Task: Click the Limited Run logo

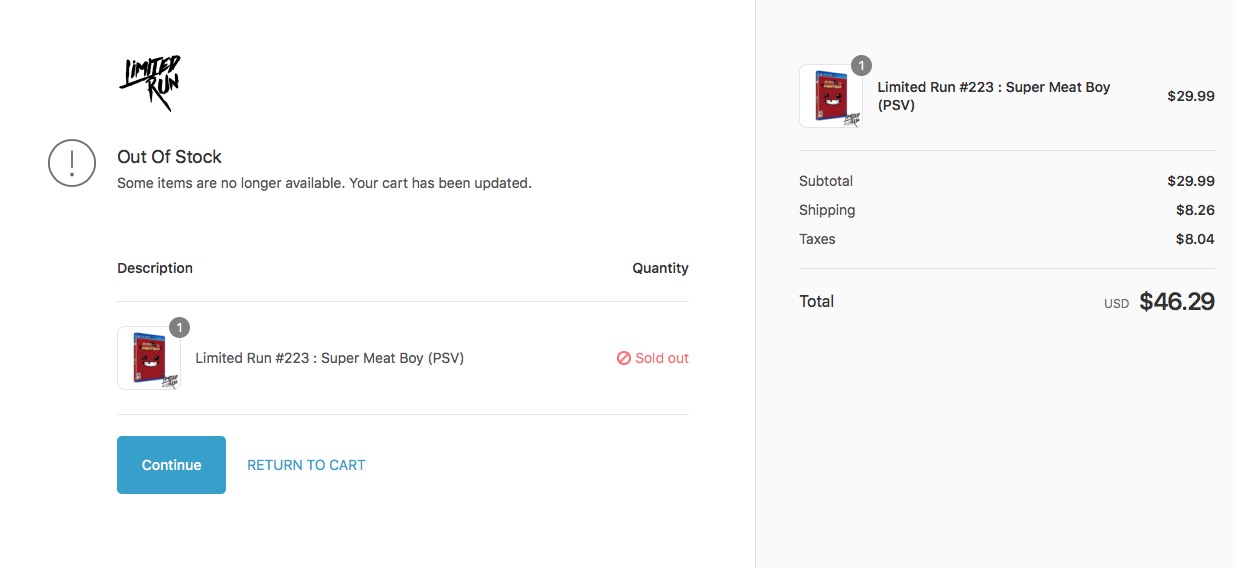Action: coord(150,82)
